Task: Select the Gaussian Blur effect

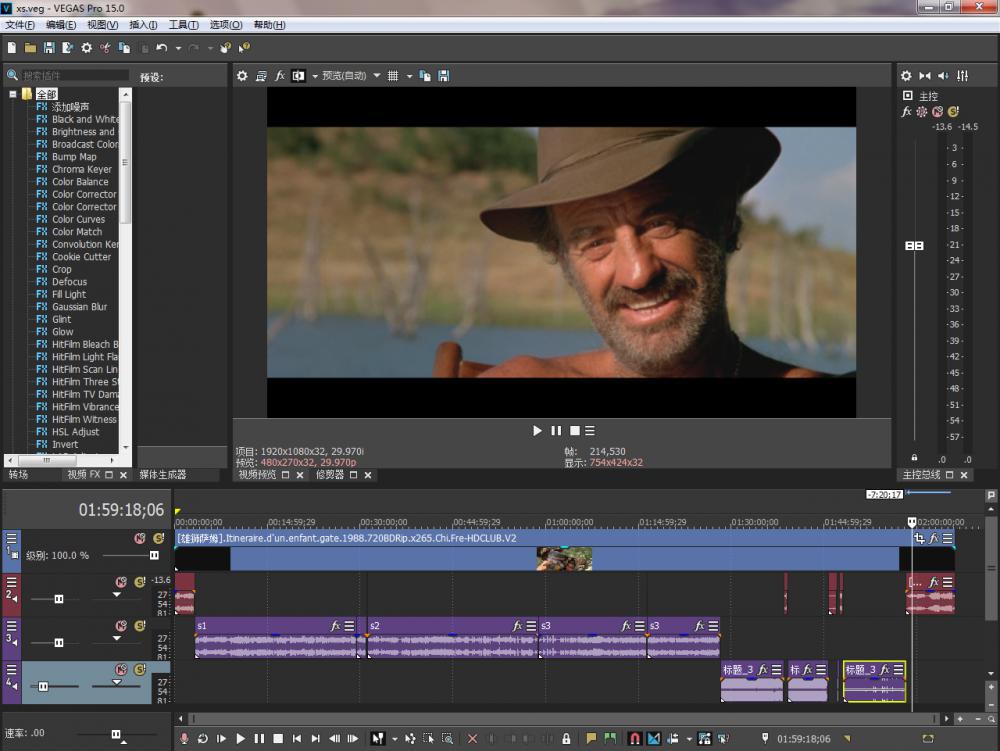Action: click(x=80, y=307)
